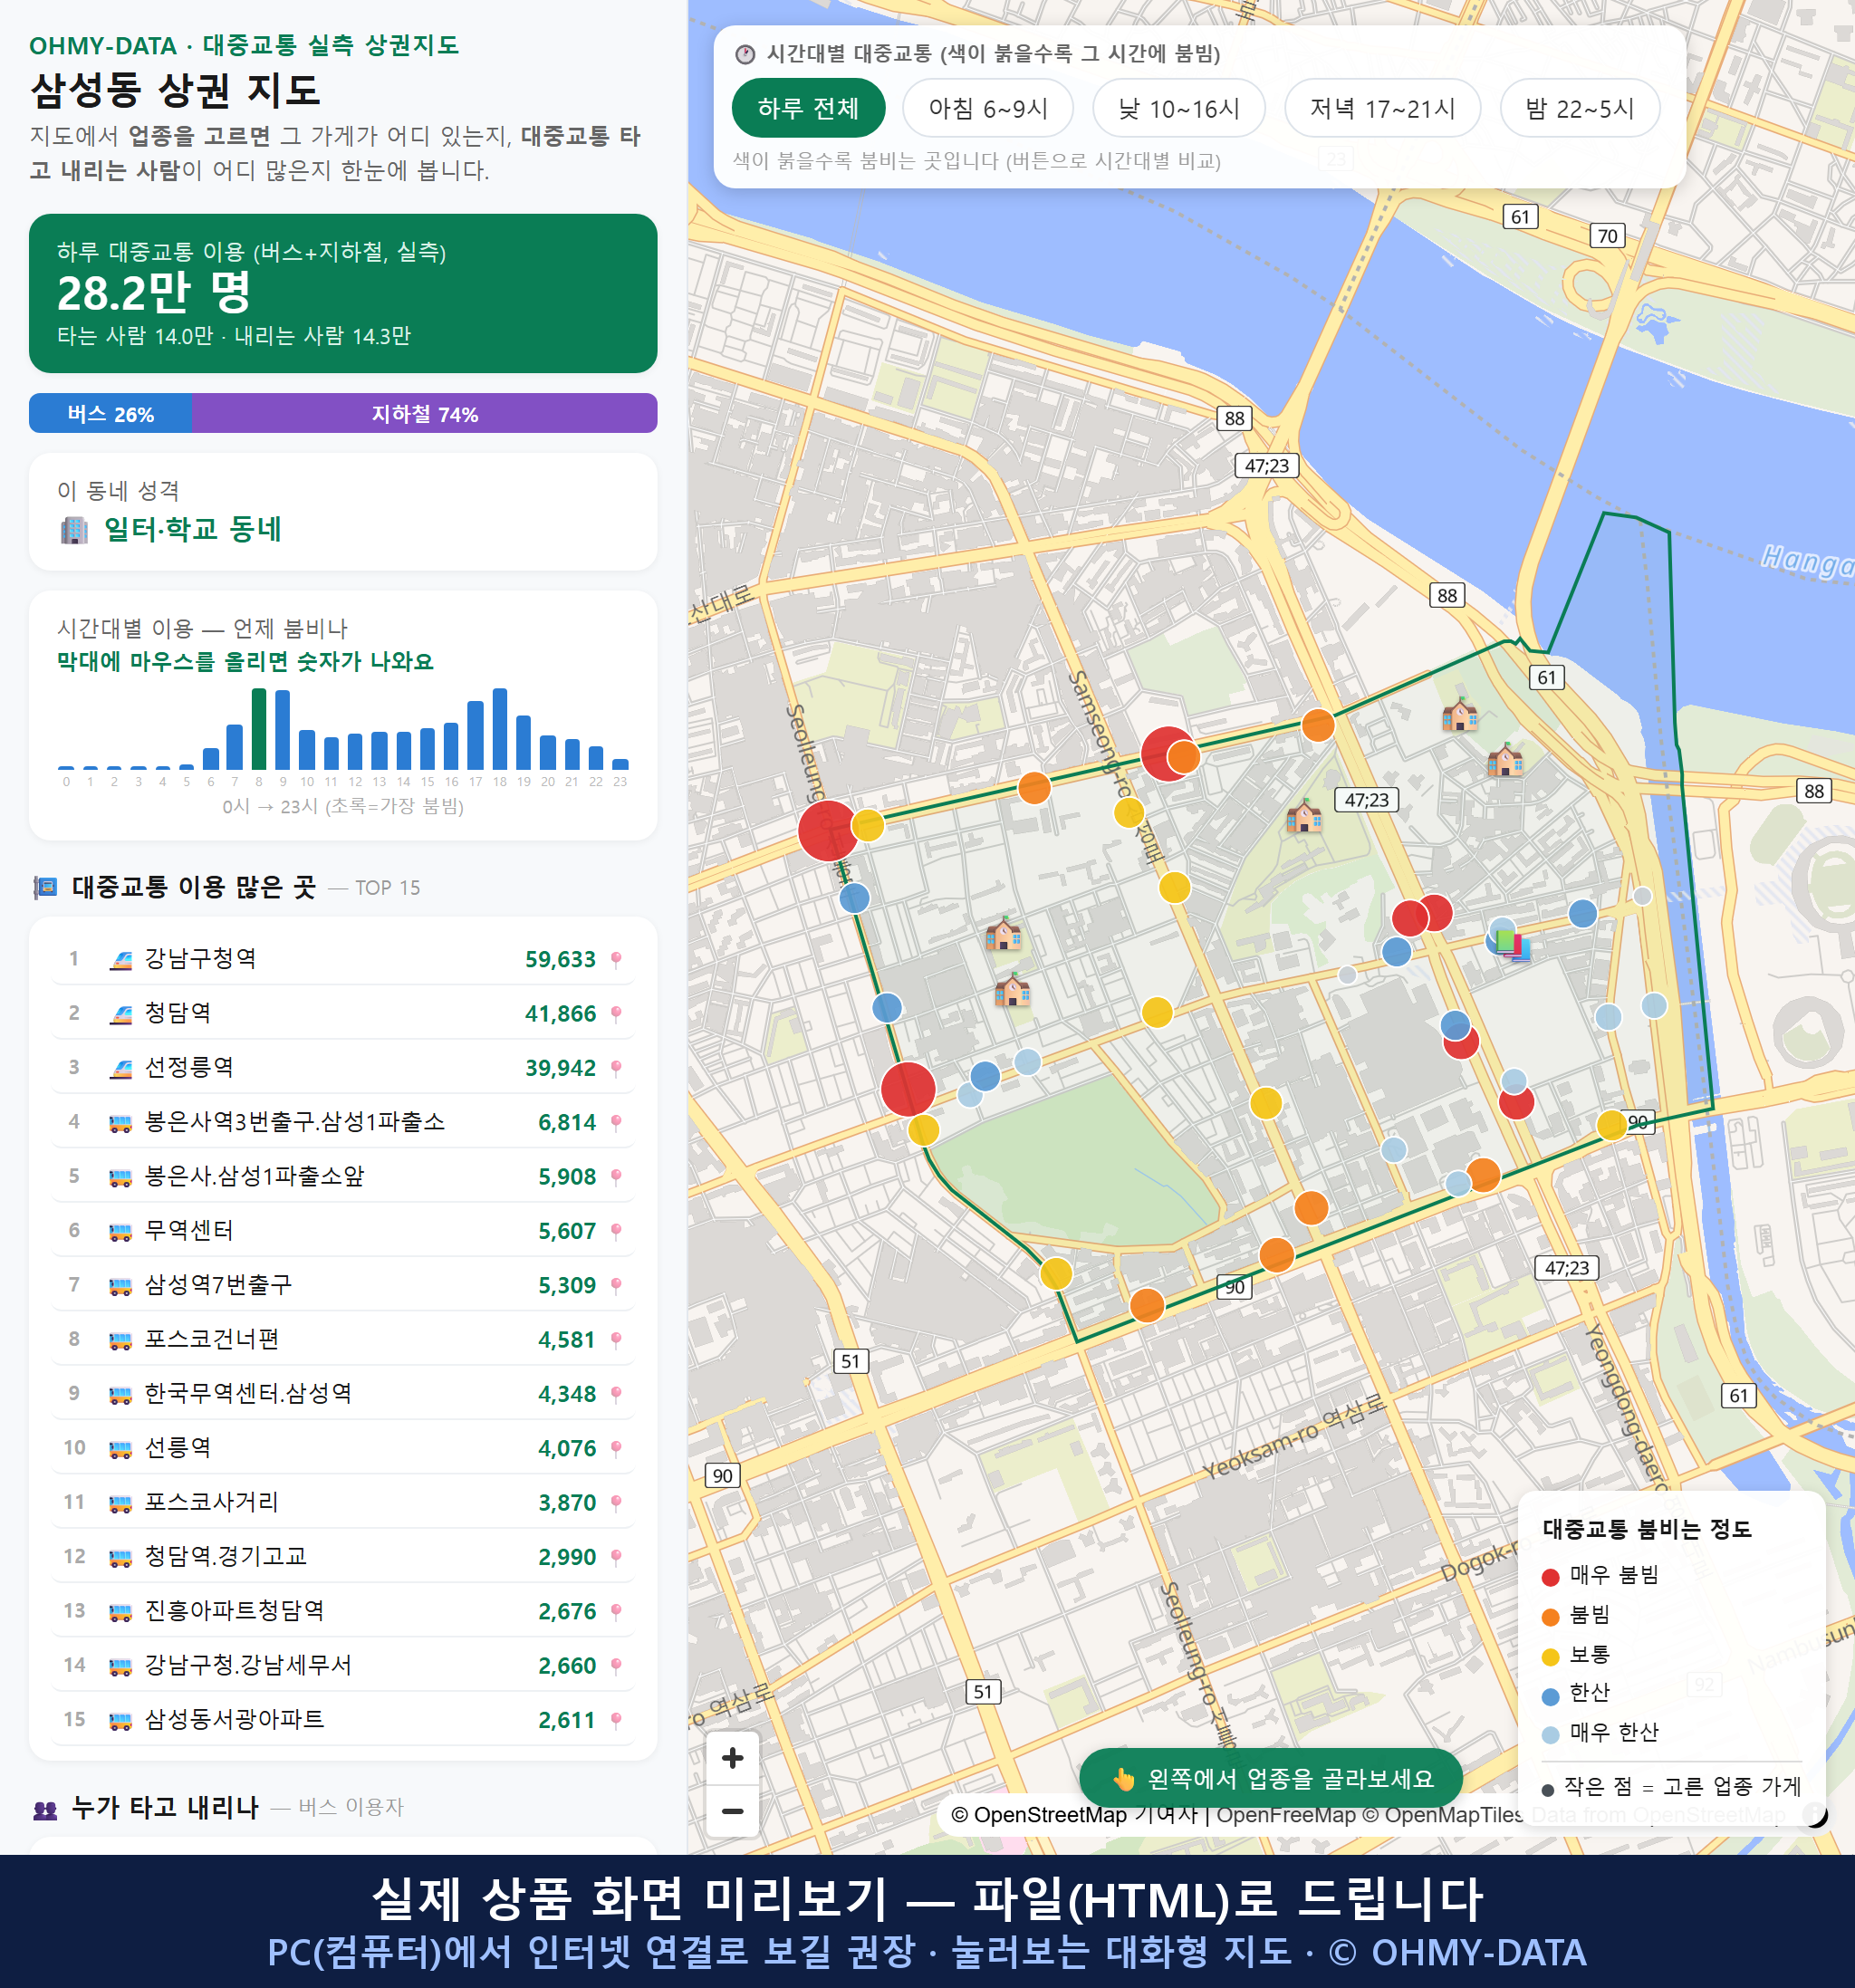
Task: Click the 일터·학교 동네 neighborhood card
Action: tap(343, 512)
